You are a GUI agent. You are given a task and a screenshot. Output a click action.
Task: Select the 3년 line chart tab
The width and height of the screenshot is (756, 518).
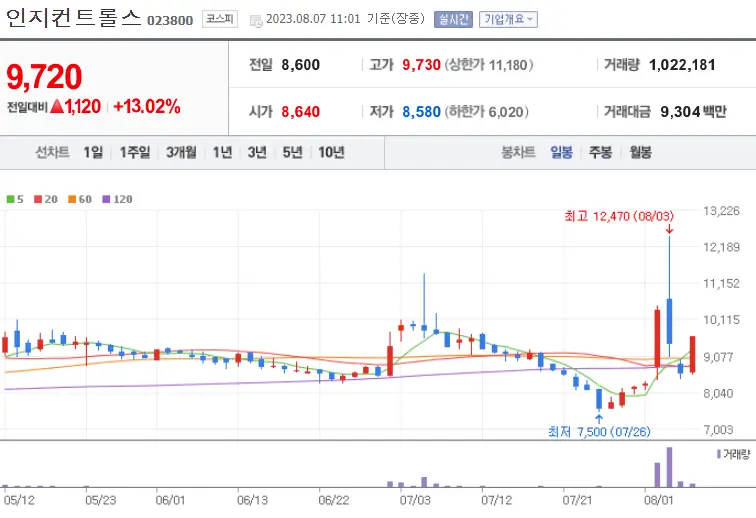point(257,152)
